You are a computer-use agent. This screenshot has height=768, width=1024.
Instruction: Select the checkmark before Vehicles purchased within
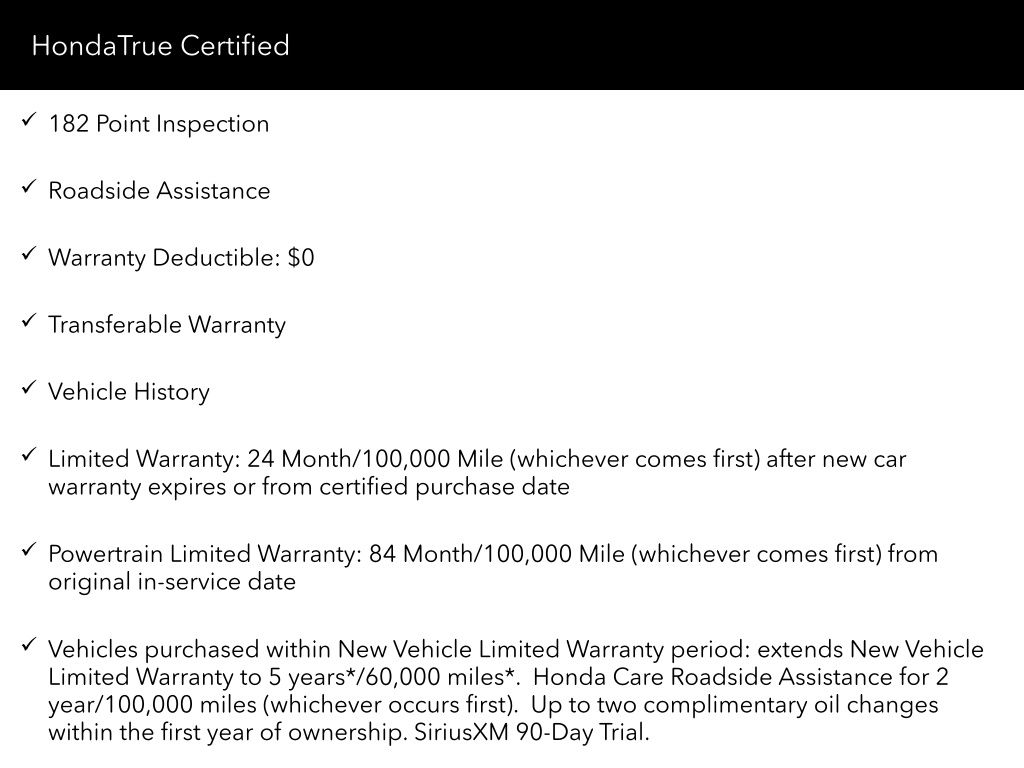click(28, 645)
